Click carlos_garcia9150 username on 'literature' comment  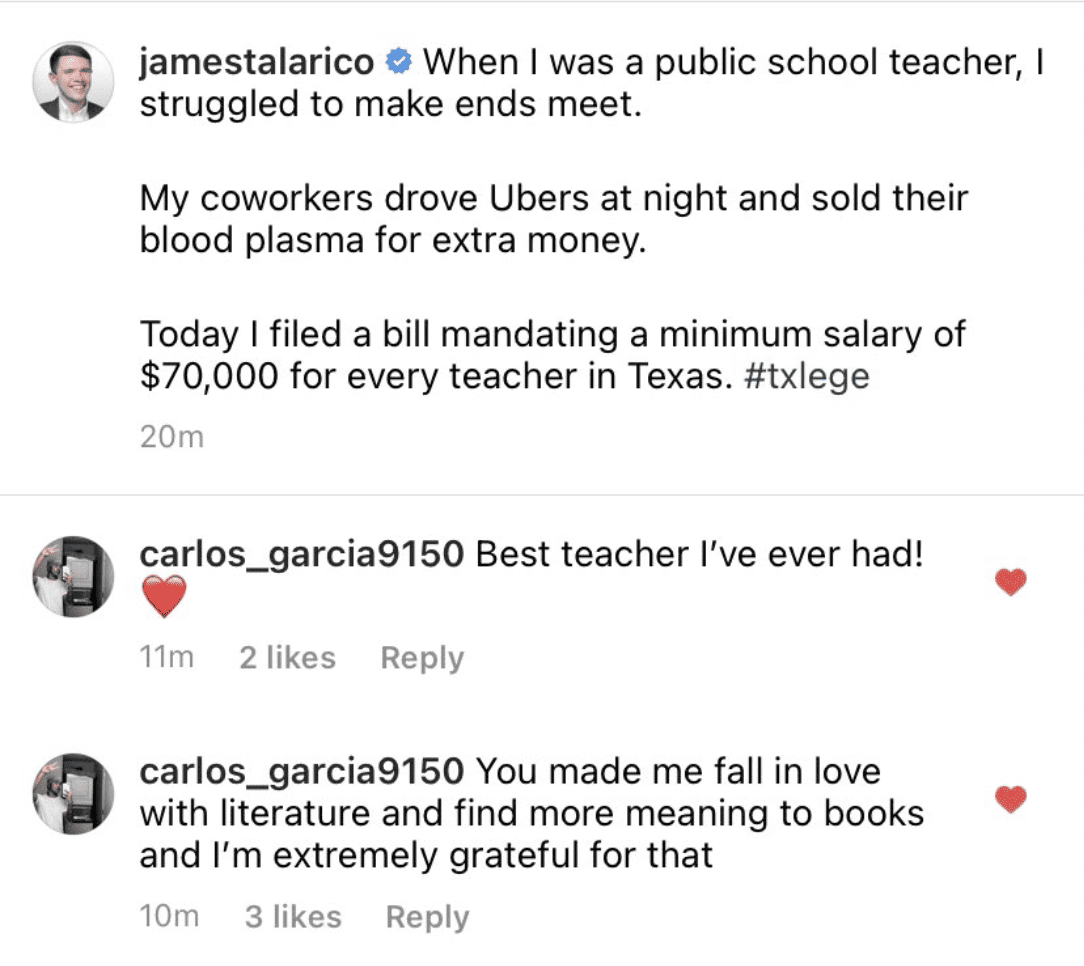point(300,771)
